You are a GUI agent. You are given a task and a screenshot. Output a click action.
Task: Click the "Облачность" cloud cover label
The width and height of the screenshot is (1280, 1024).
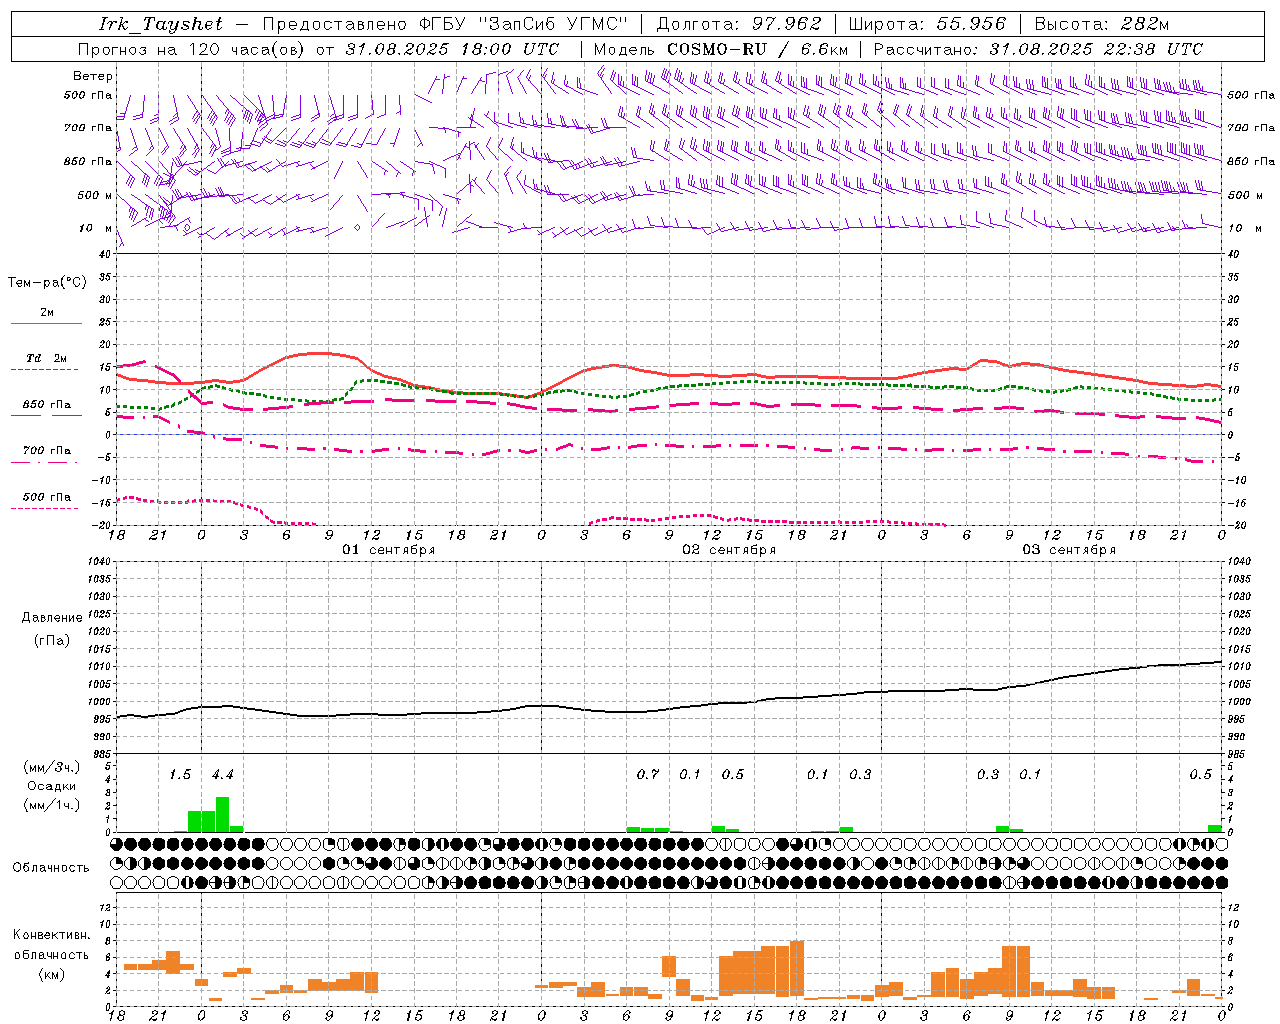(x=51, y=868)
